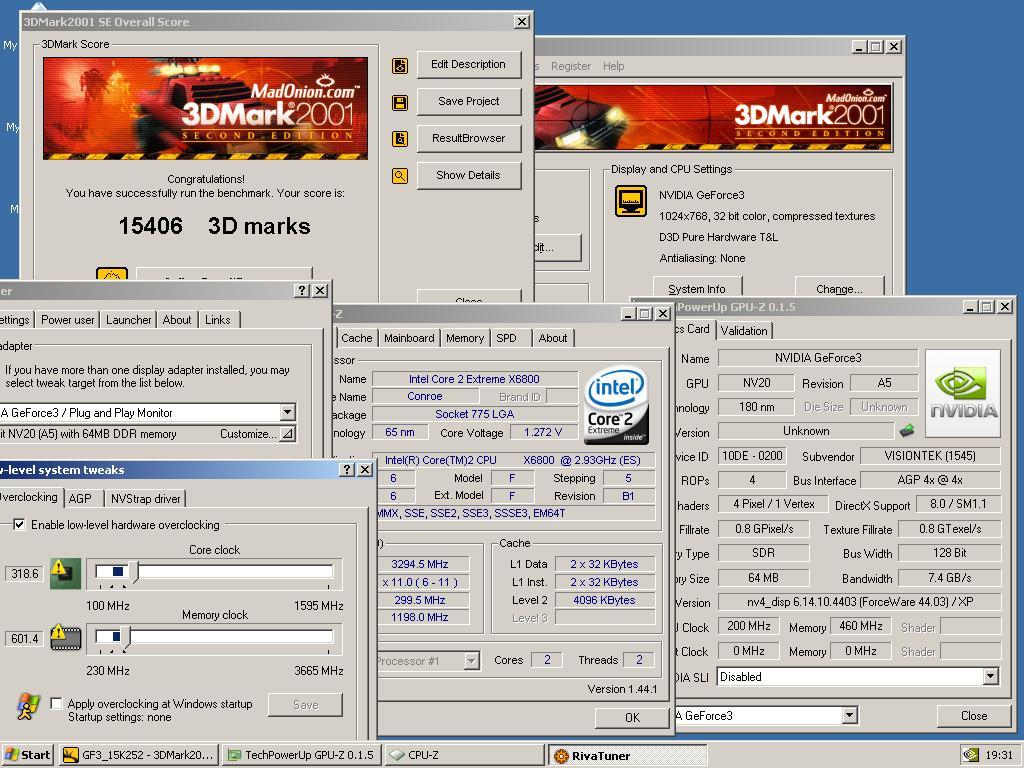Switch to 3DMark2001 taskbar button
This screenshot has height=768, width=1024.
point(139,755)
